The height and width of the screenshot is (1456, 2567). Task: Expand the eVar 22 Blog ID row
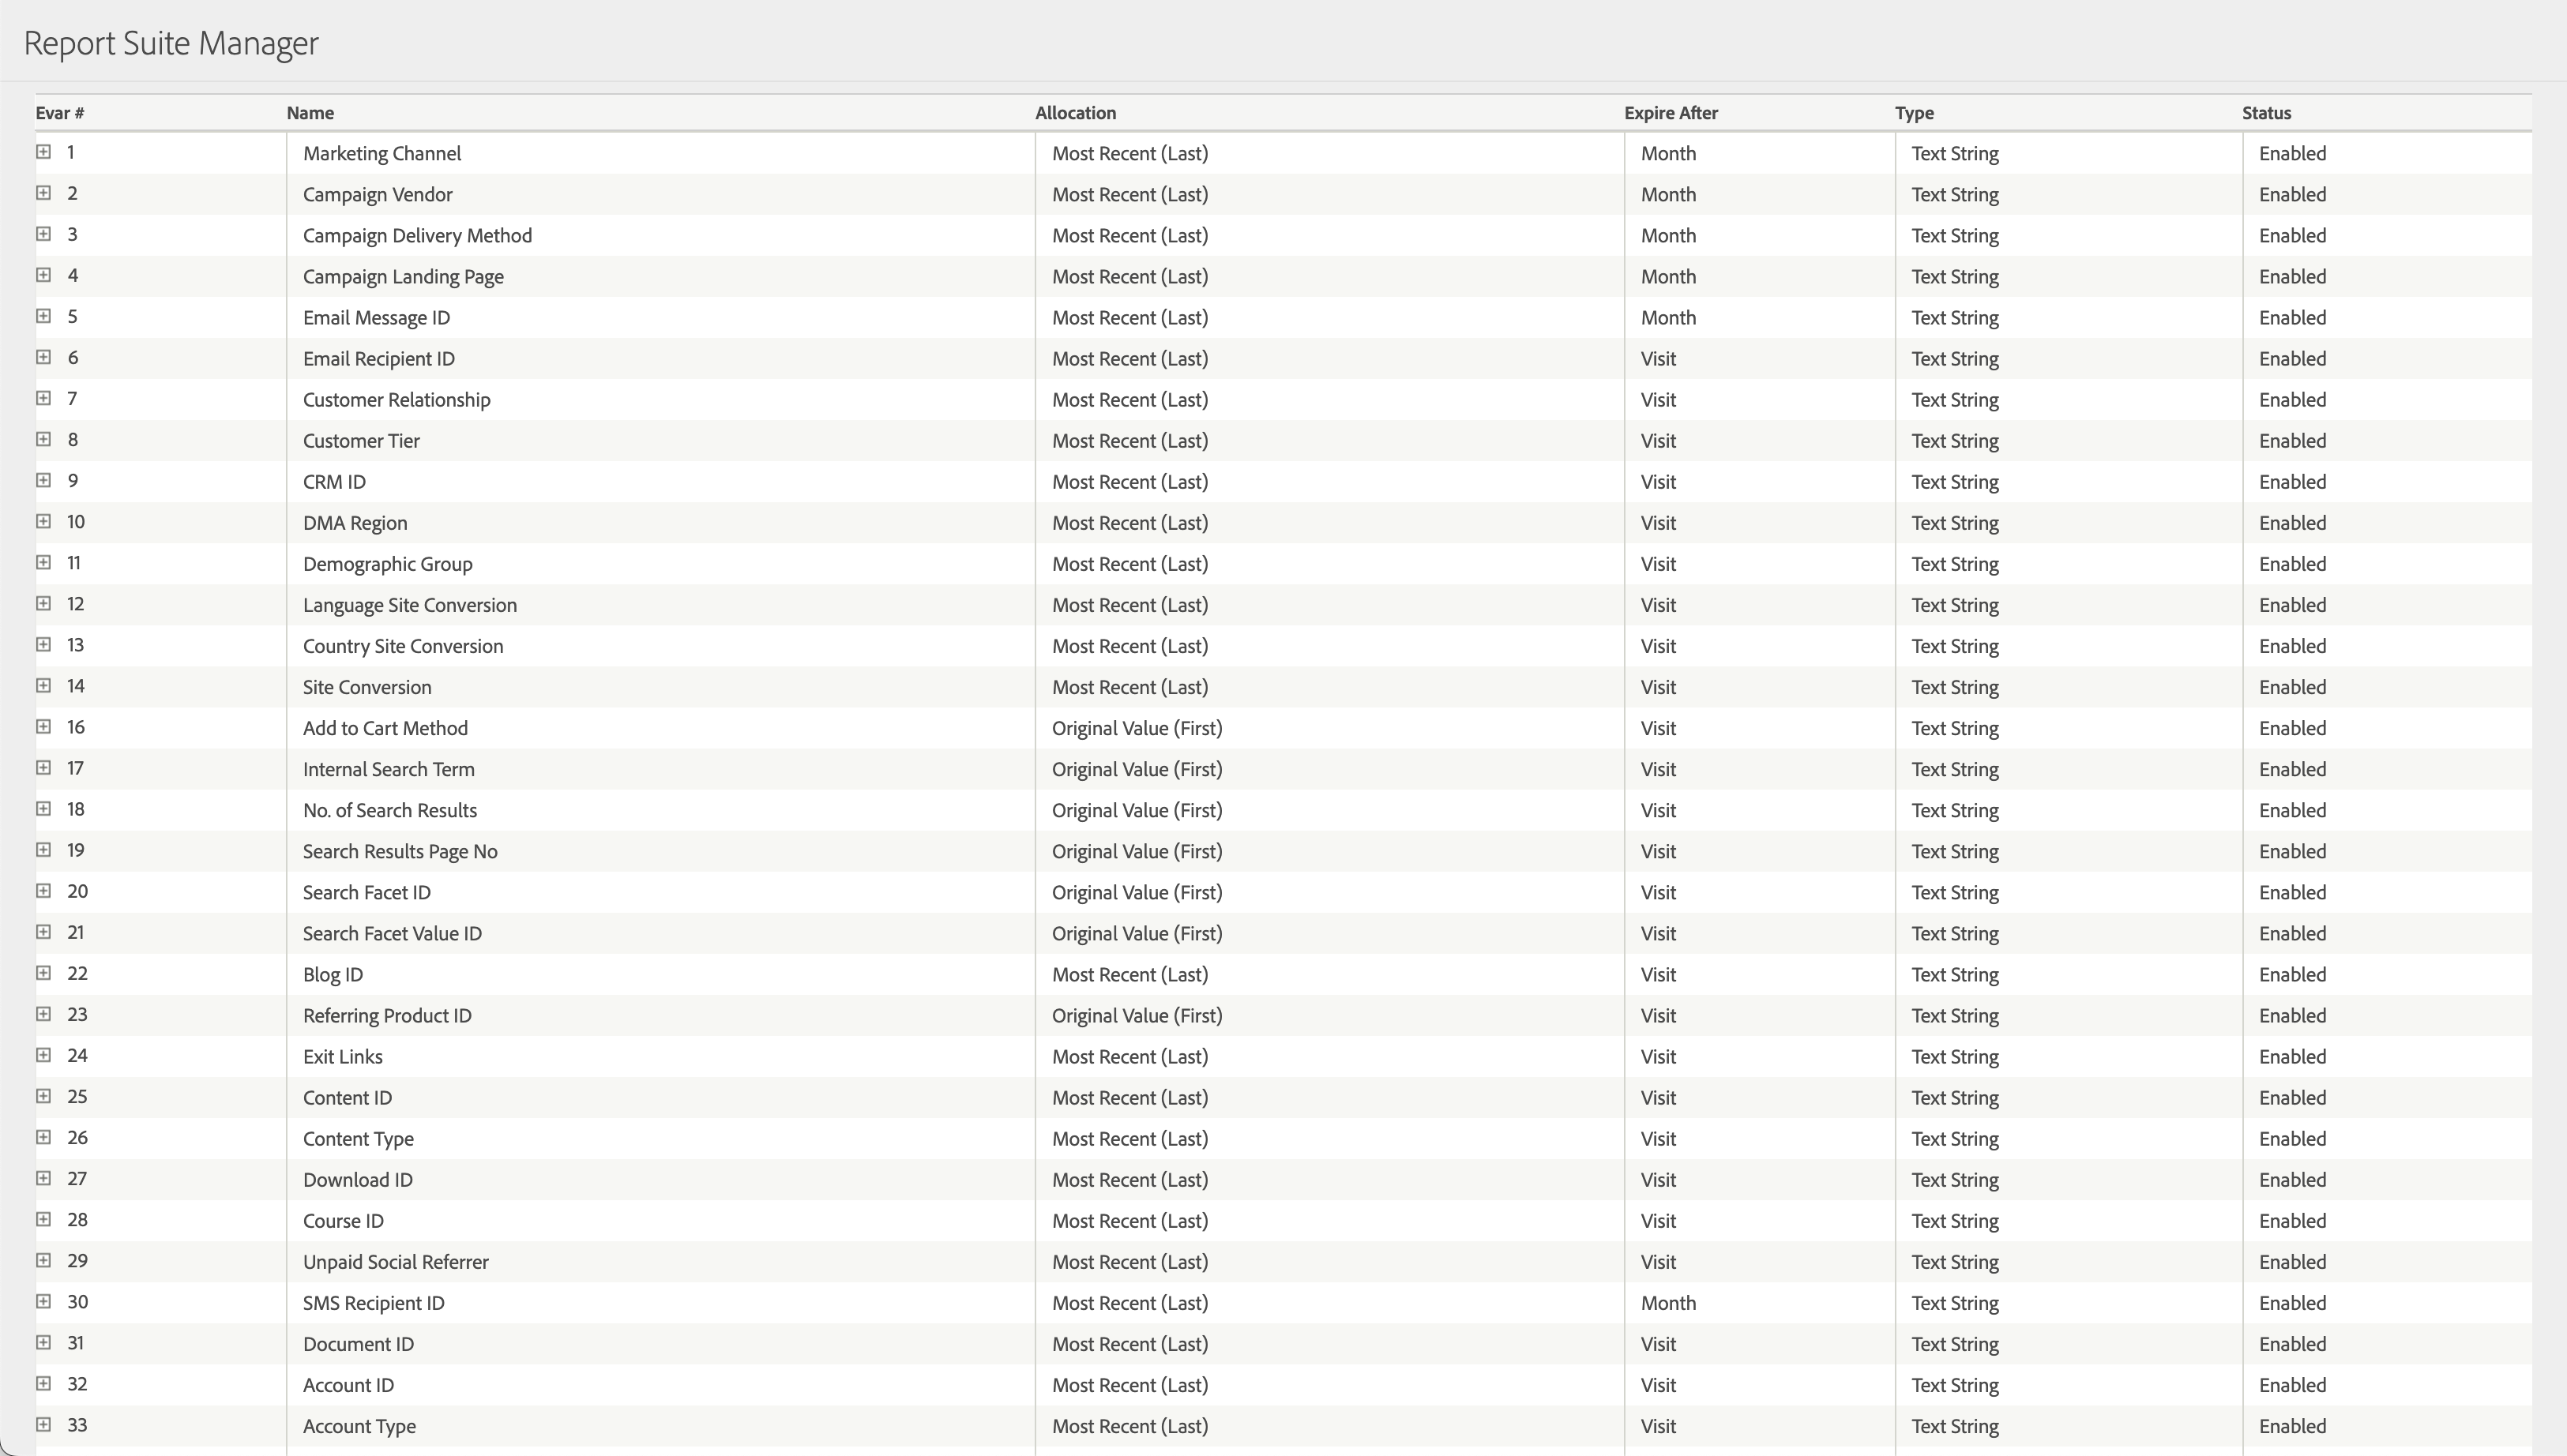43,973
